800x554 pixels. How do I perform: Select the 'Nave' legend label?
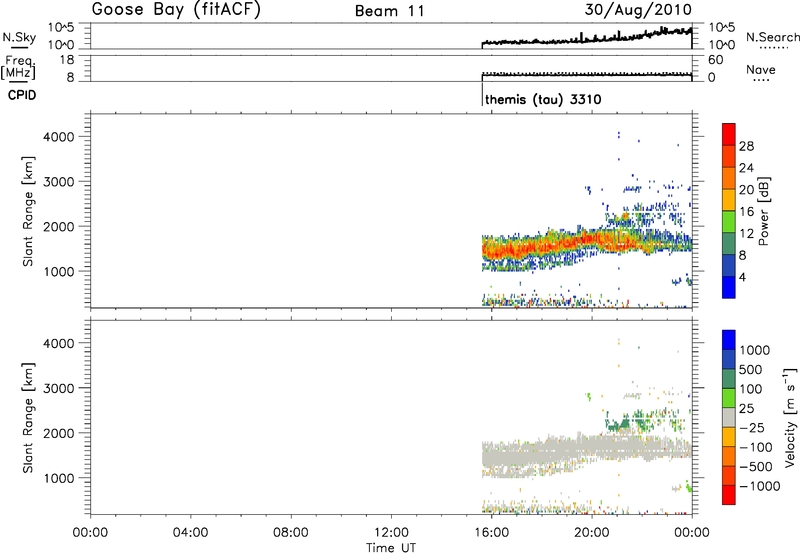tap(761, 69)
